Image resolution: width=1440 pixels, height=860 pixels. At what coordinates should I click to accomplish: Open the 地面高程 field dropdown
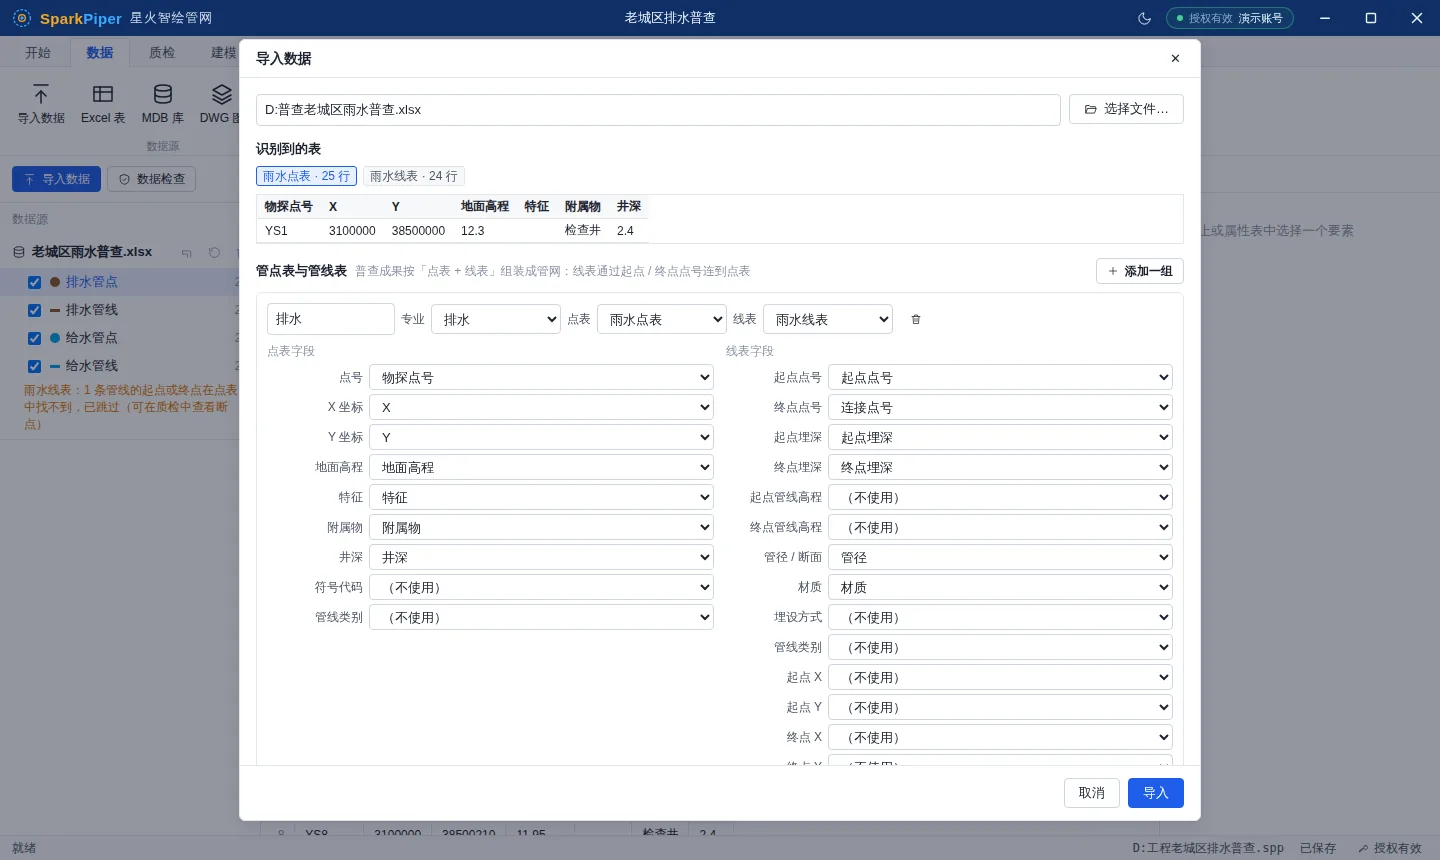[541, 467]
